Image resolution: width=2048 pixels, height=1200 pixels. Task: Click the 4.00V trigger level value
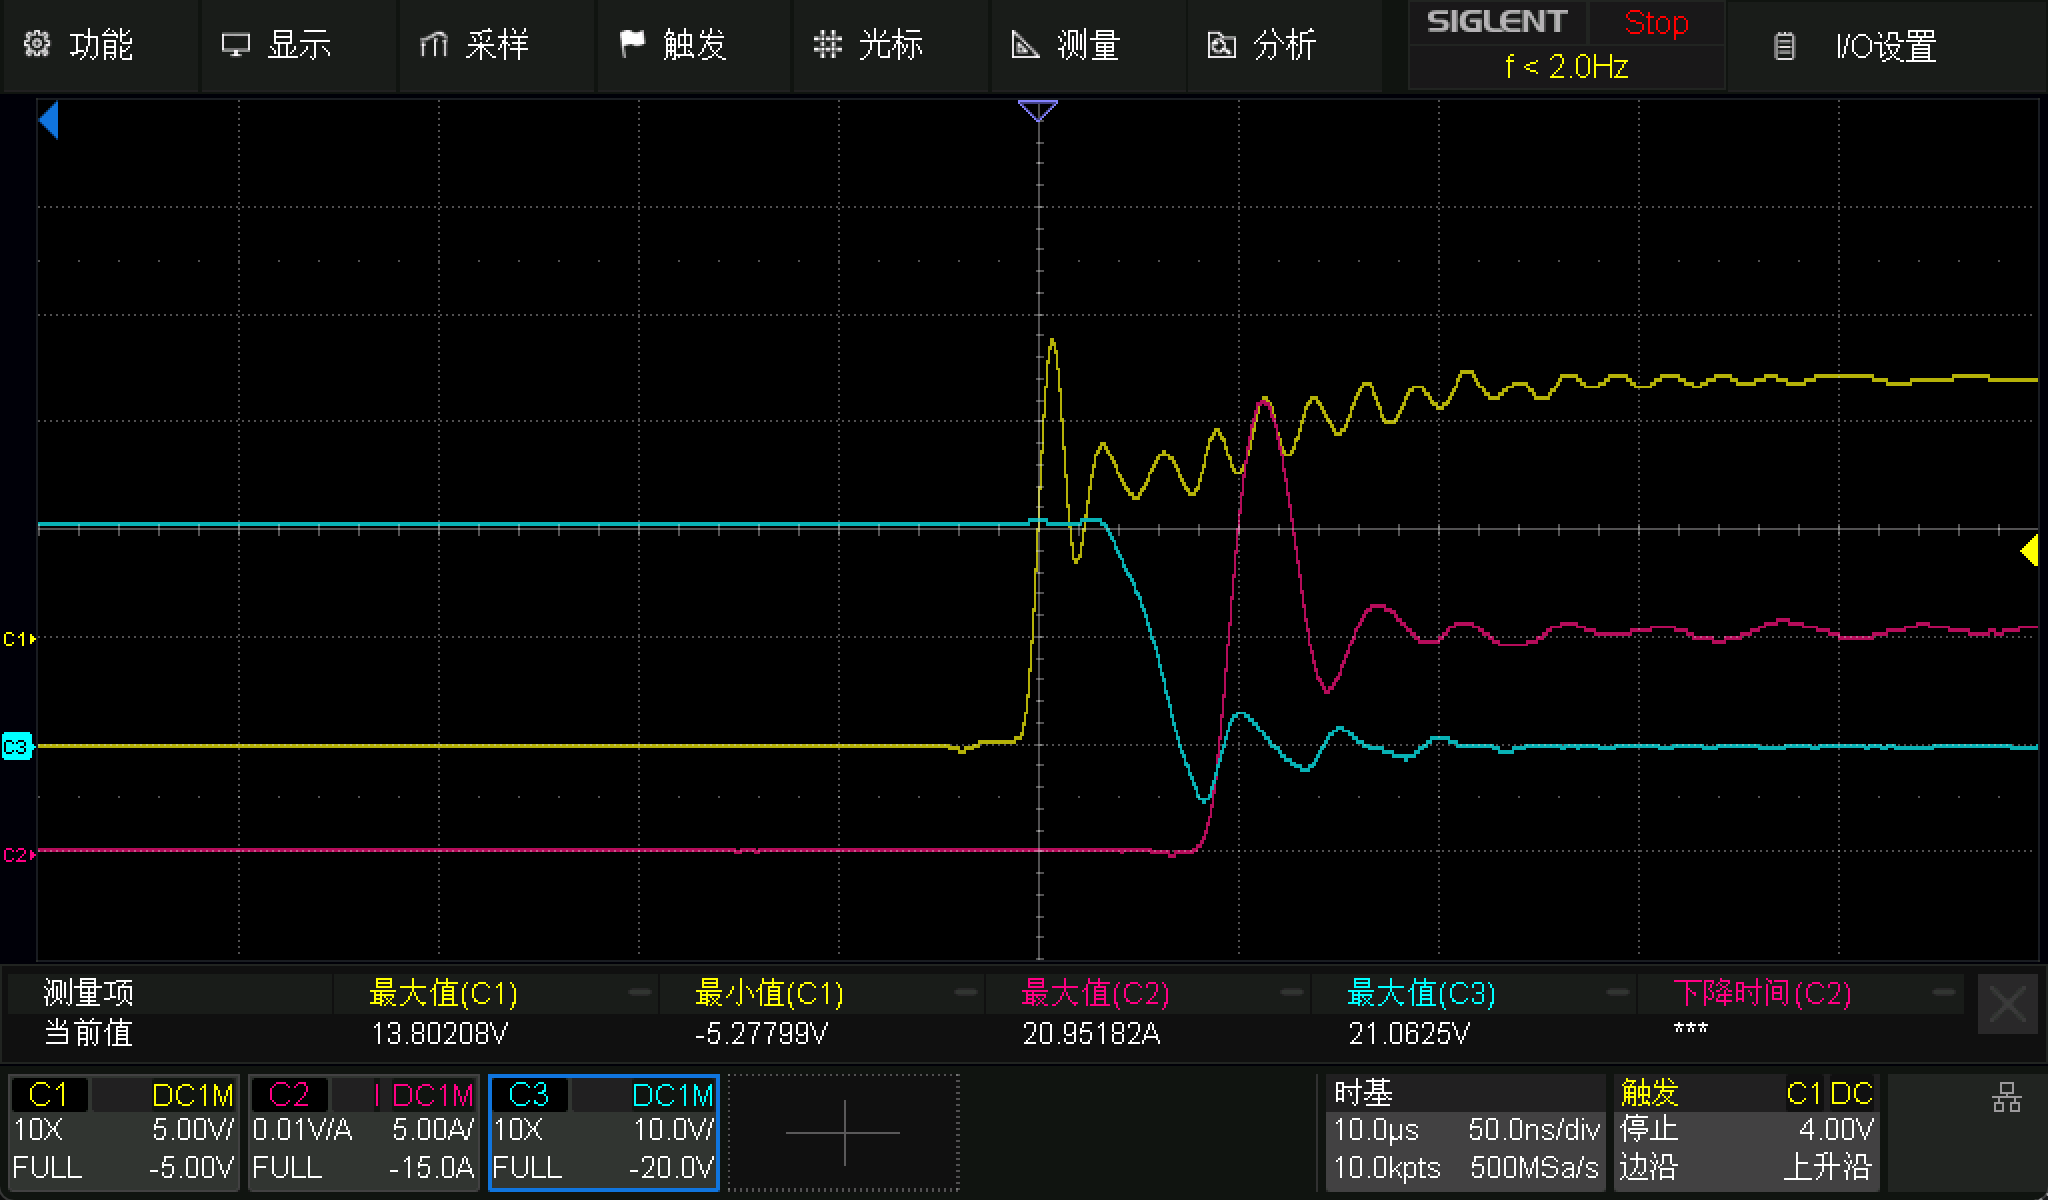point(1836,1130)
